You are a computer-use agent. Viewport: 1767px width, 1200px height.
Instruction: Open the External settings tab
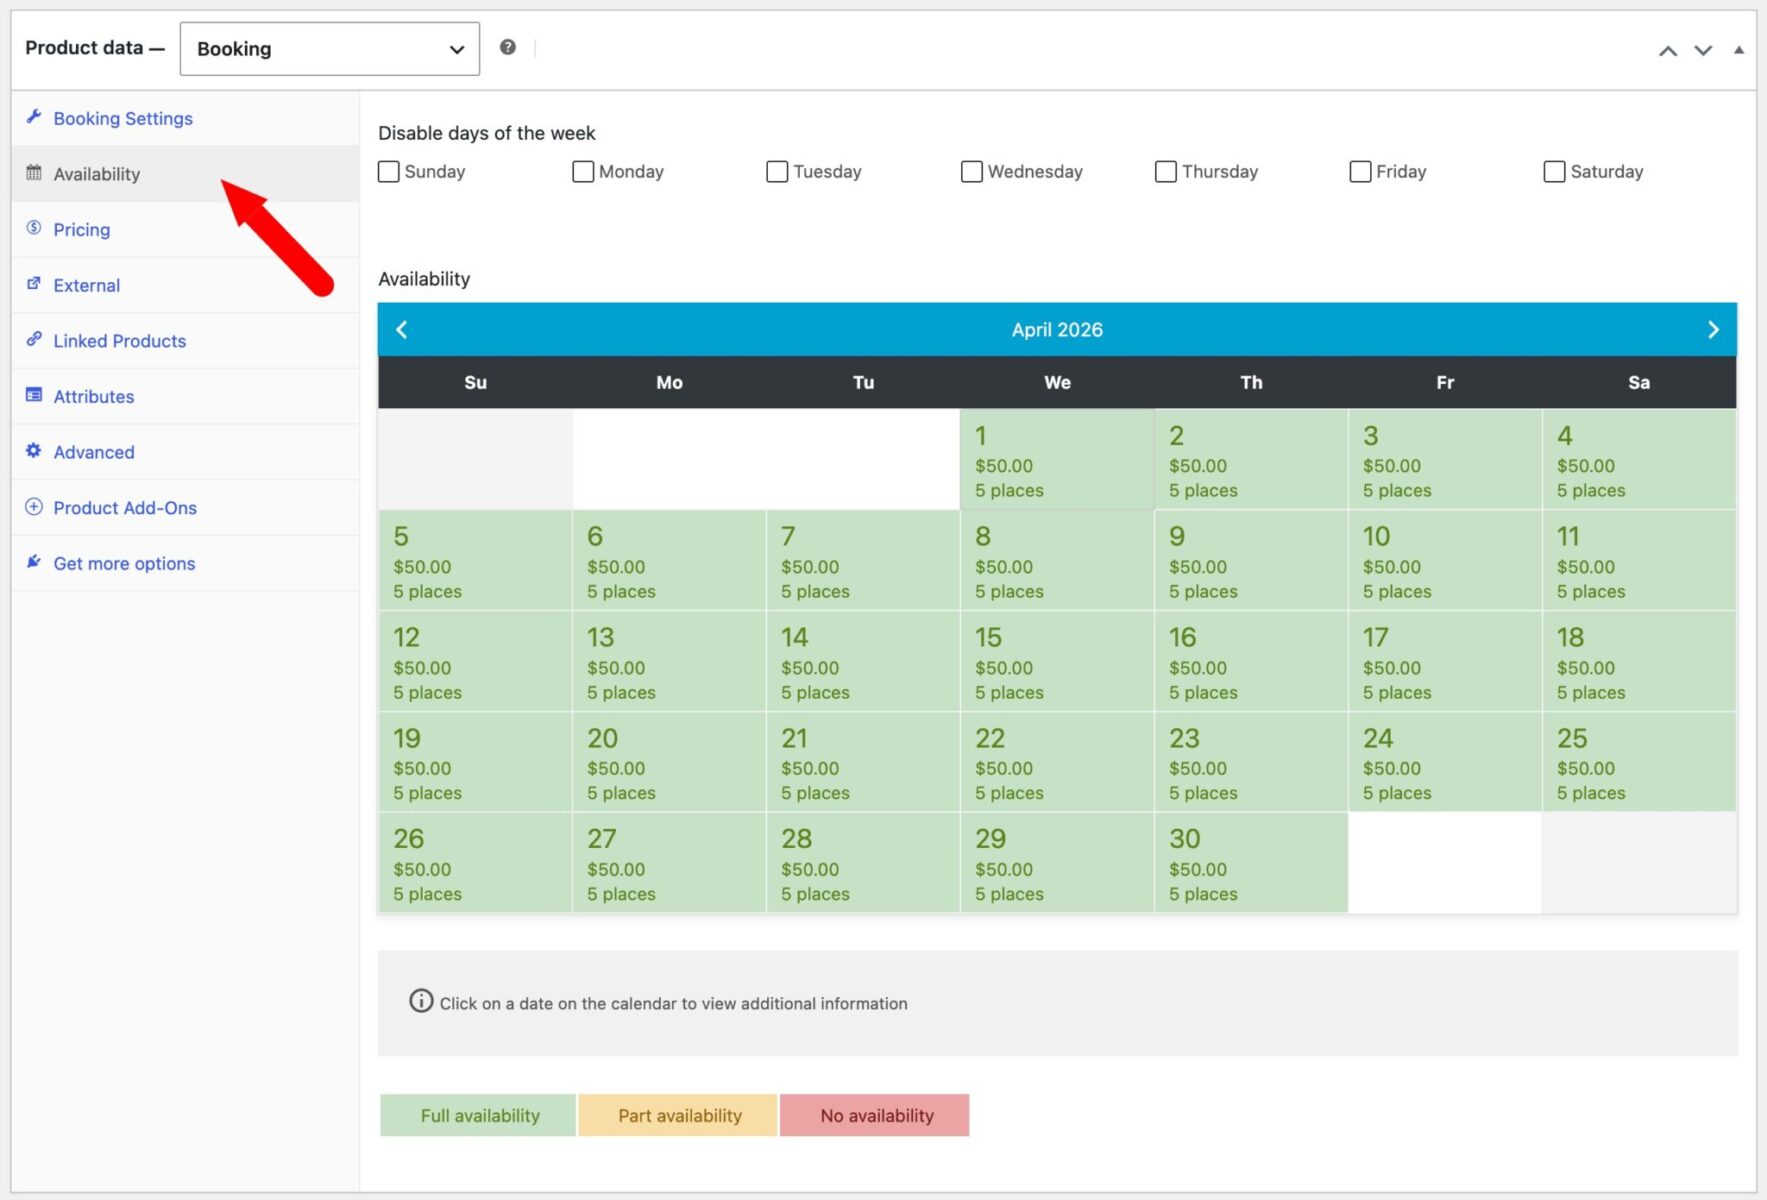[86, 285]
